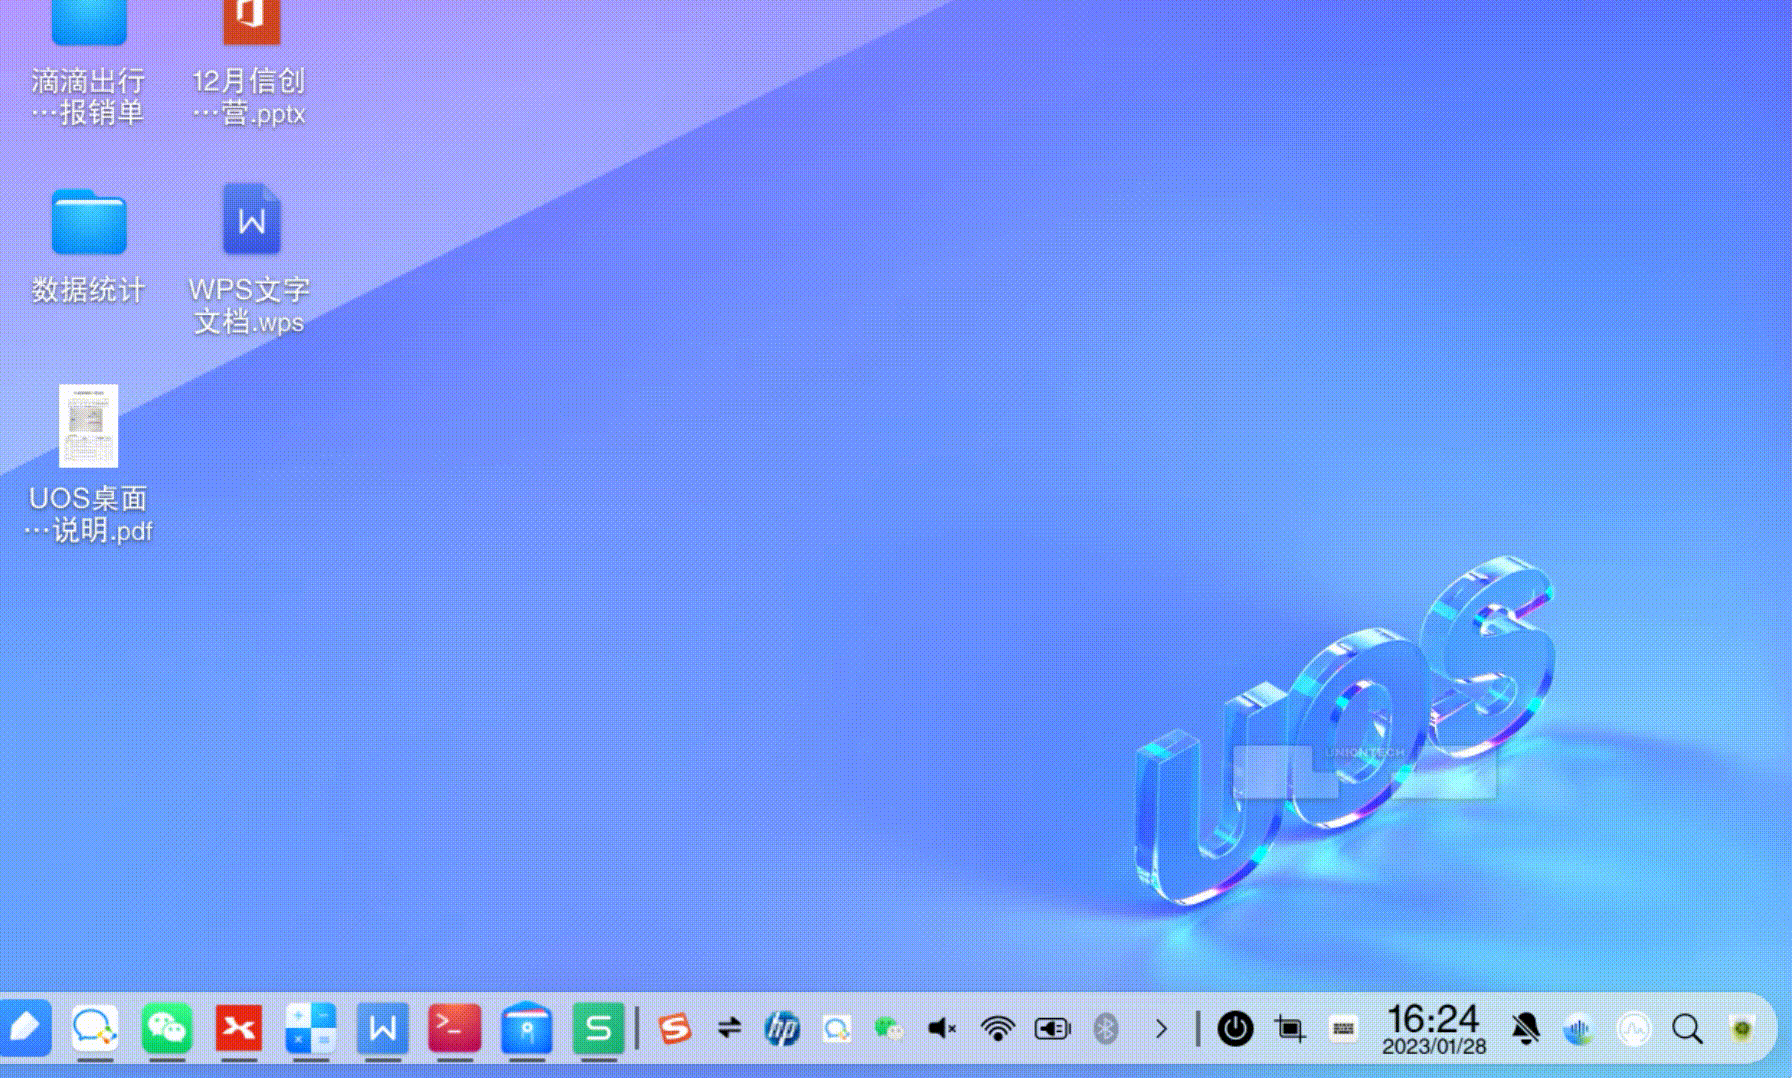Open the voice assistant waveform icon
The width and height of the screenshot is (1792, 1078).
pos(1579,1028)
